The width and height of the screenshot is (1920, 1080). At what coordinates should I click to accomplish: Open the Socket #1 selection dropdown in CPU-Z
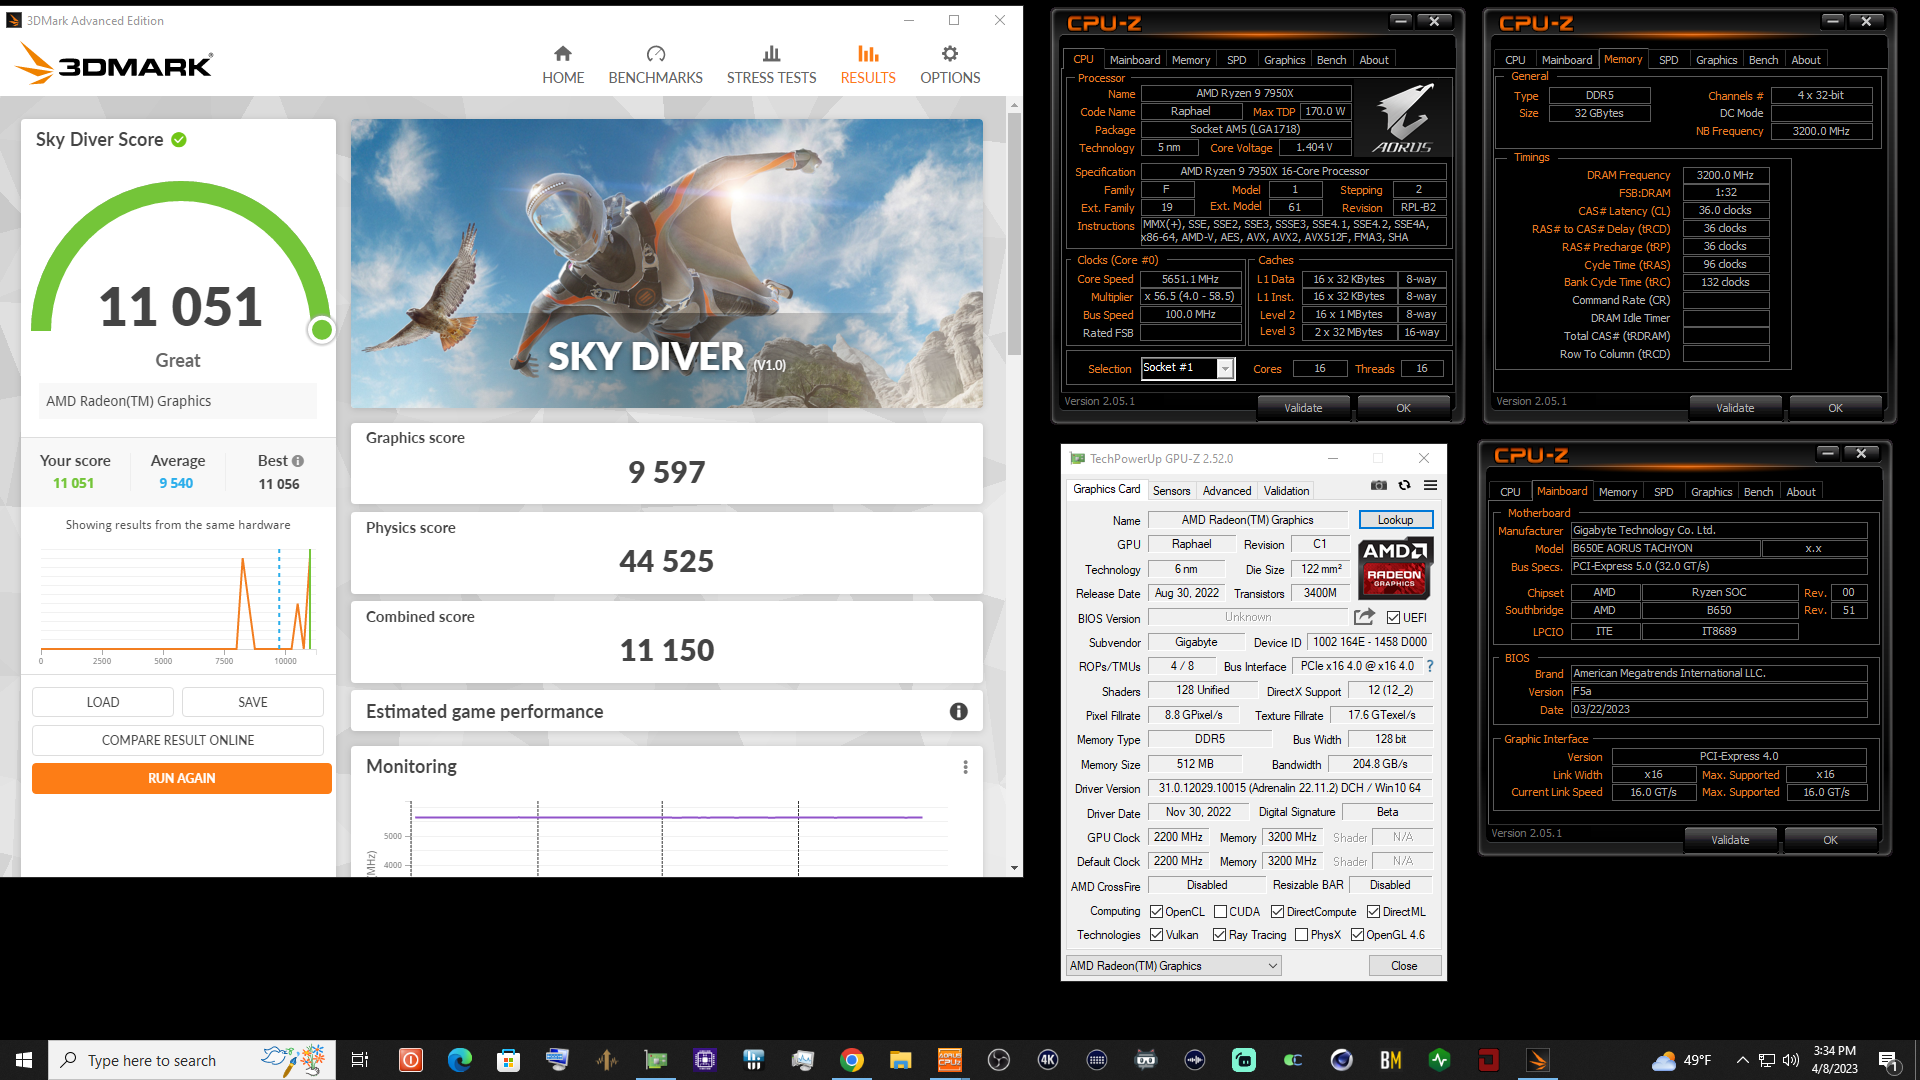[x=1225, y=369]
